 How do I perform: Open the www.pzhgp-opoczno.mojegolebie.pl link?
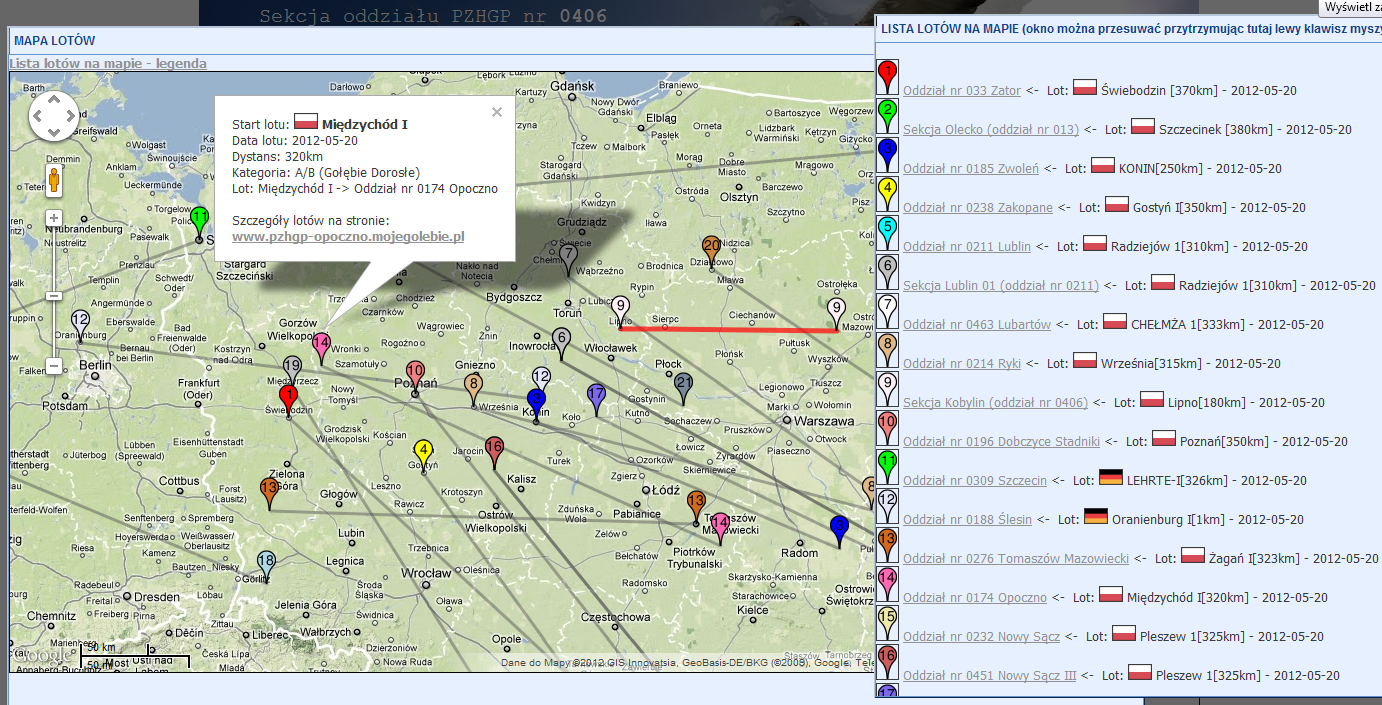(348, 237)
